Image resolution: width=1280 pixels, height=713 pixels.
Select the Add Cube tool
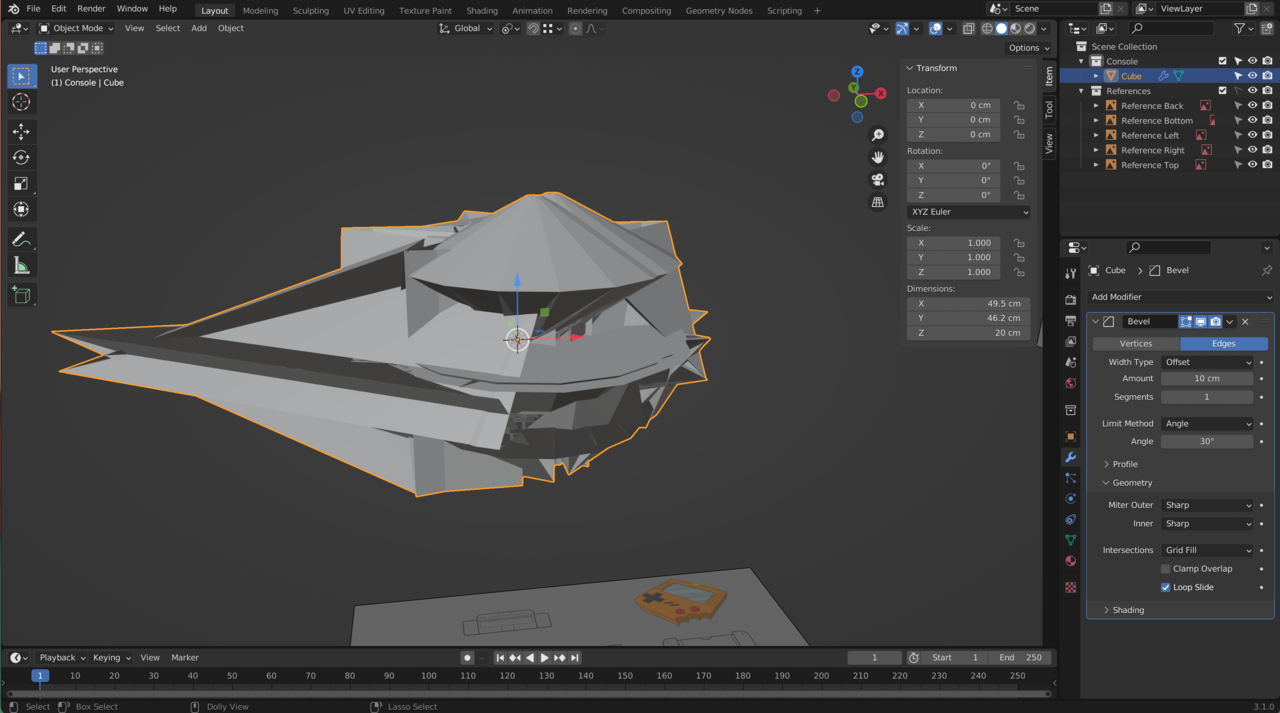click(x=21, y=295)
